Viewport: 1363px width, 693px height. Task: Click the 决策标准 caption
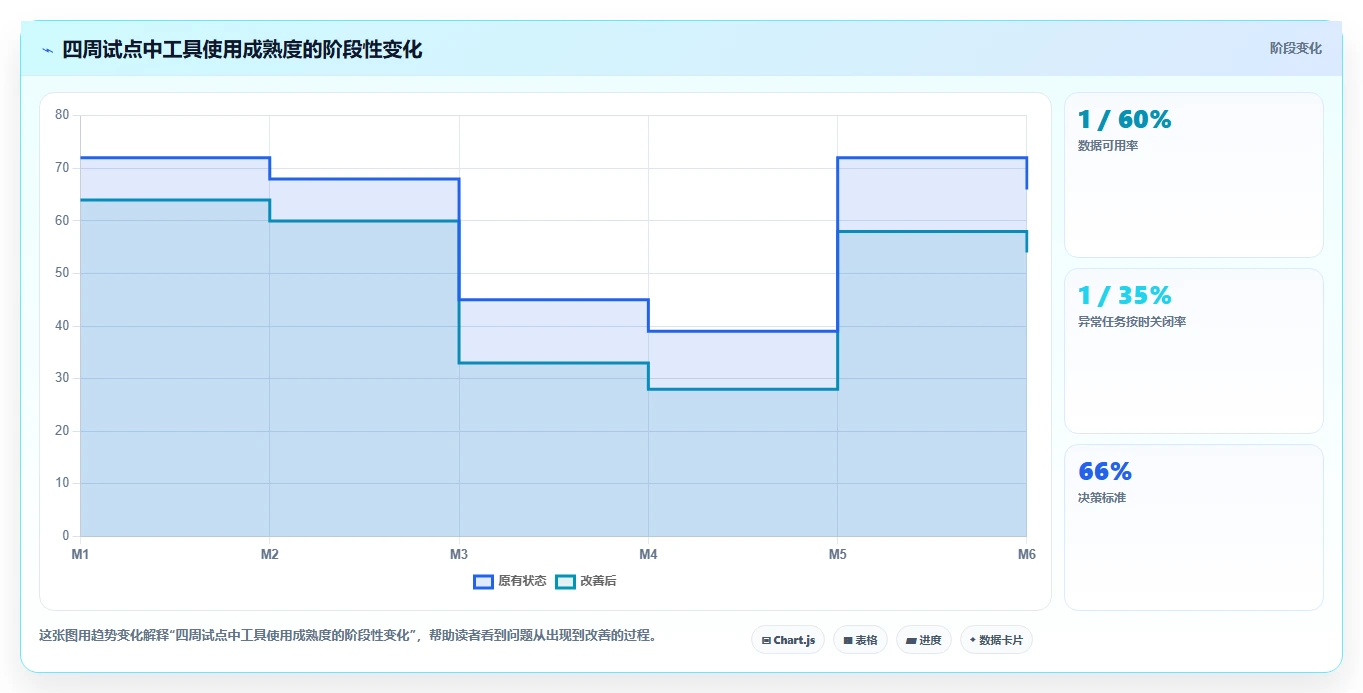coord(1102,497)
